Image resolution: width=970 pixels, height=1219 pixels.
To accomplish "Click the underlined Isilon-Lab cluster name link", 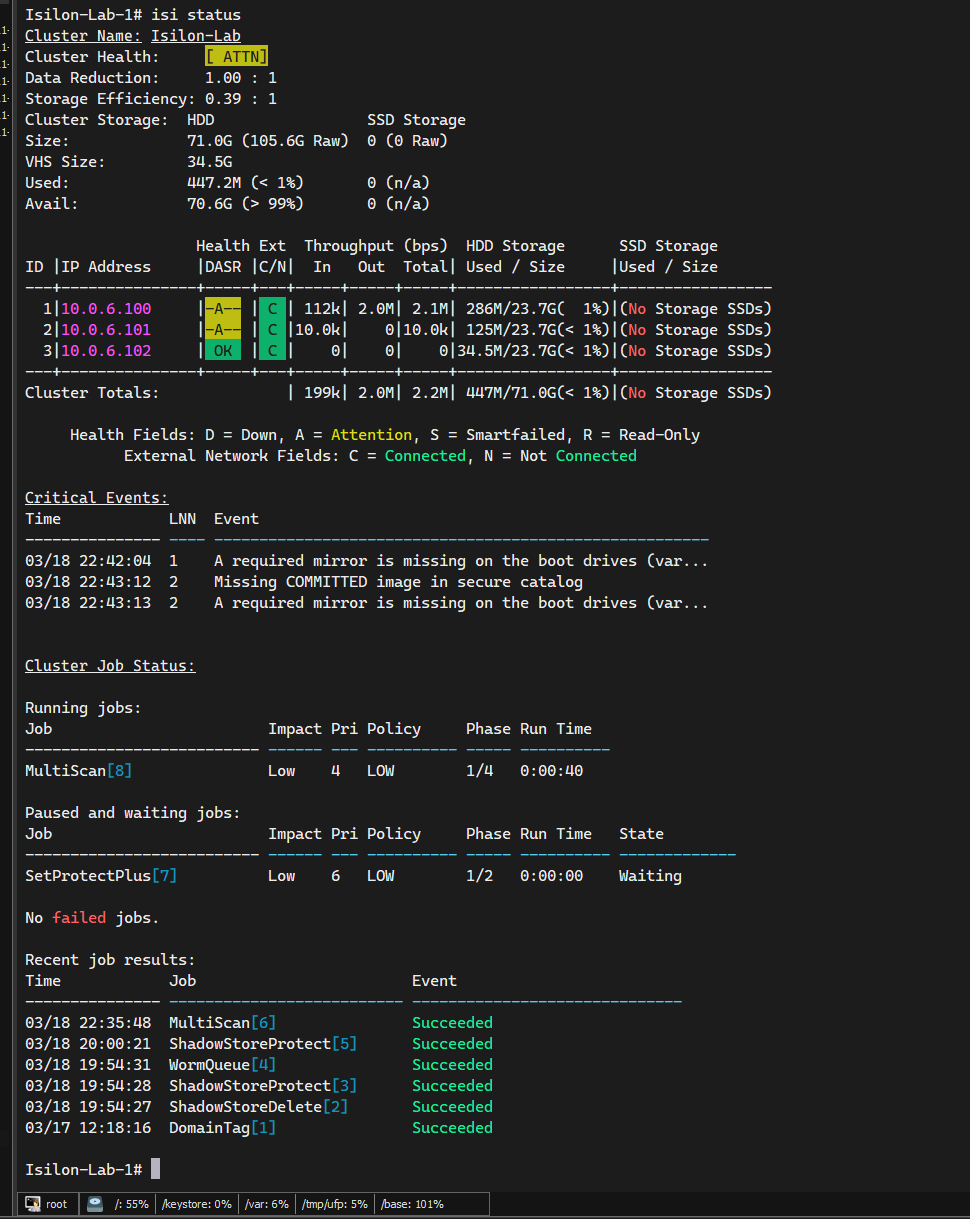I will point(196,35).
